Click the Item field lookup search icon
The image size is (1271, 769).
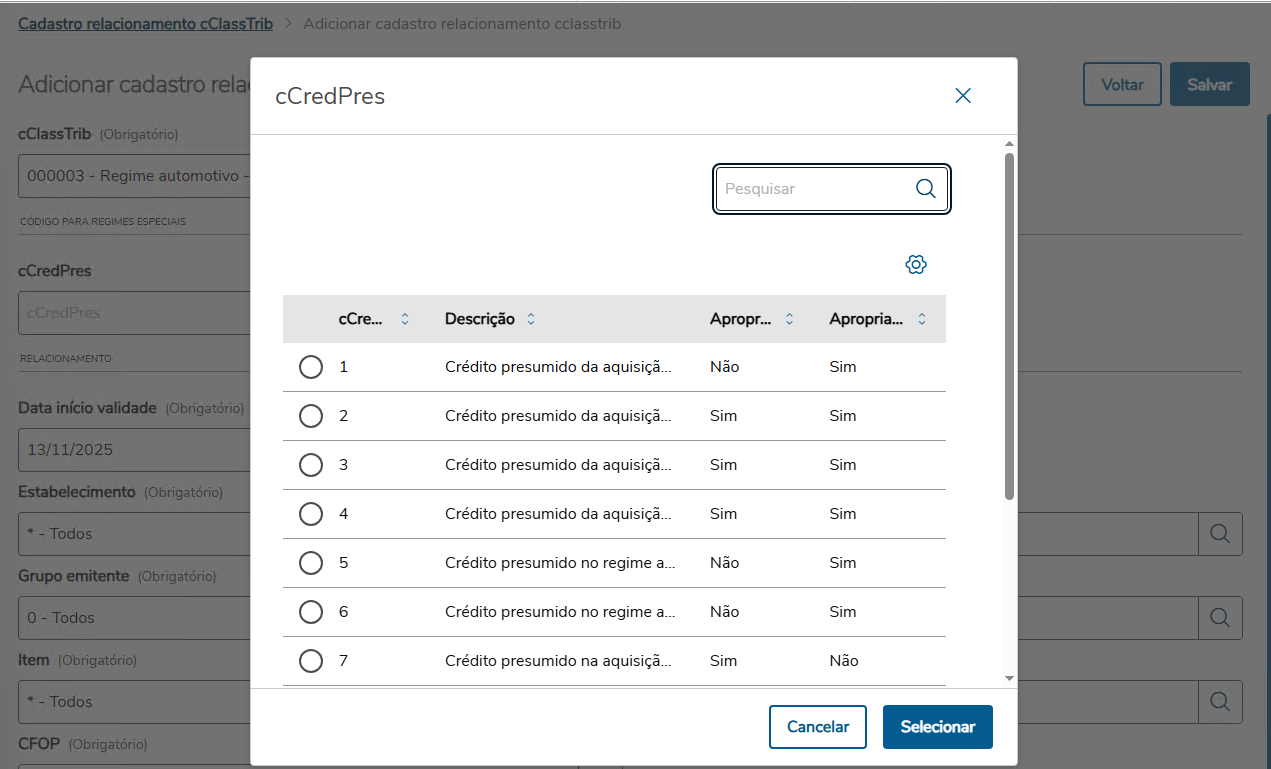pos(1220,702)
